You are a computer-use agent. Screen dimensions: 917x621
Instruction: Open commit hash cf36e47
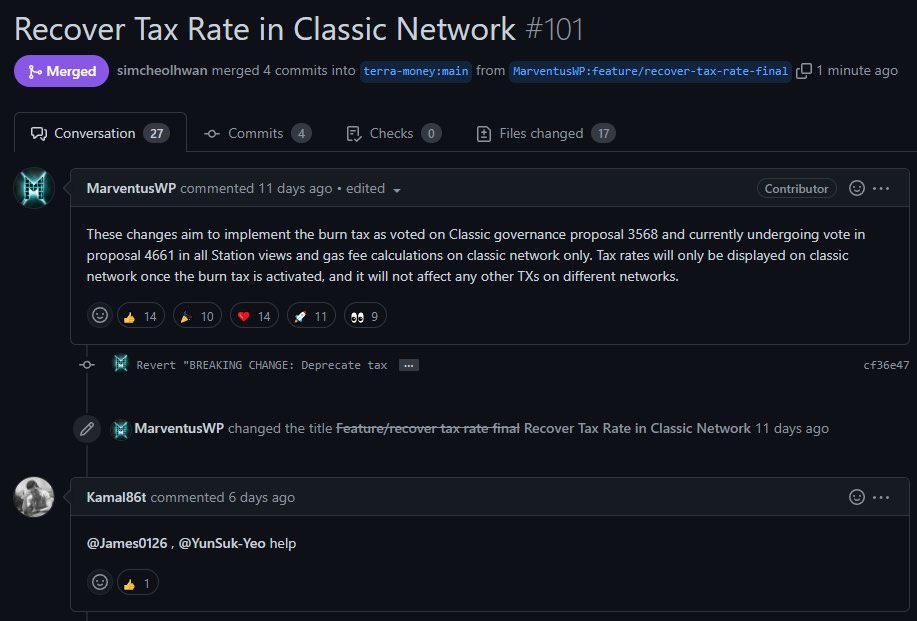click(x=886, y=365)
